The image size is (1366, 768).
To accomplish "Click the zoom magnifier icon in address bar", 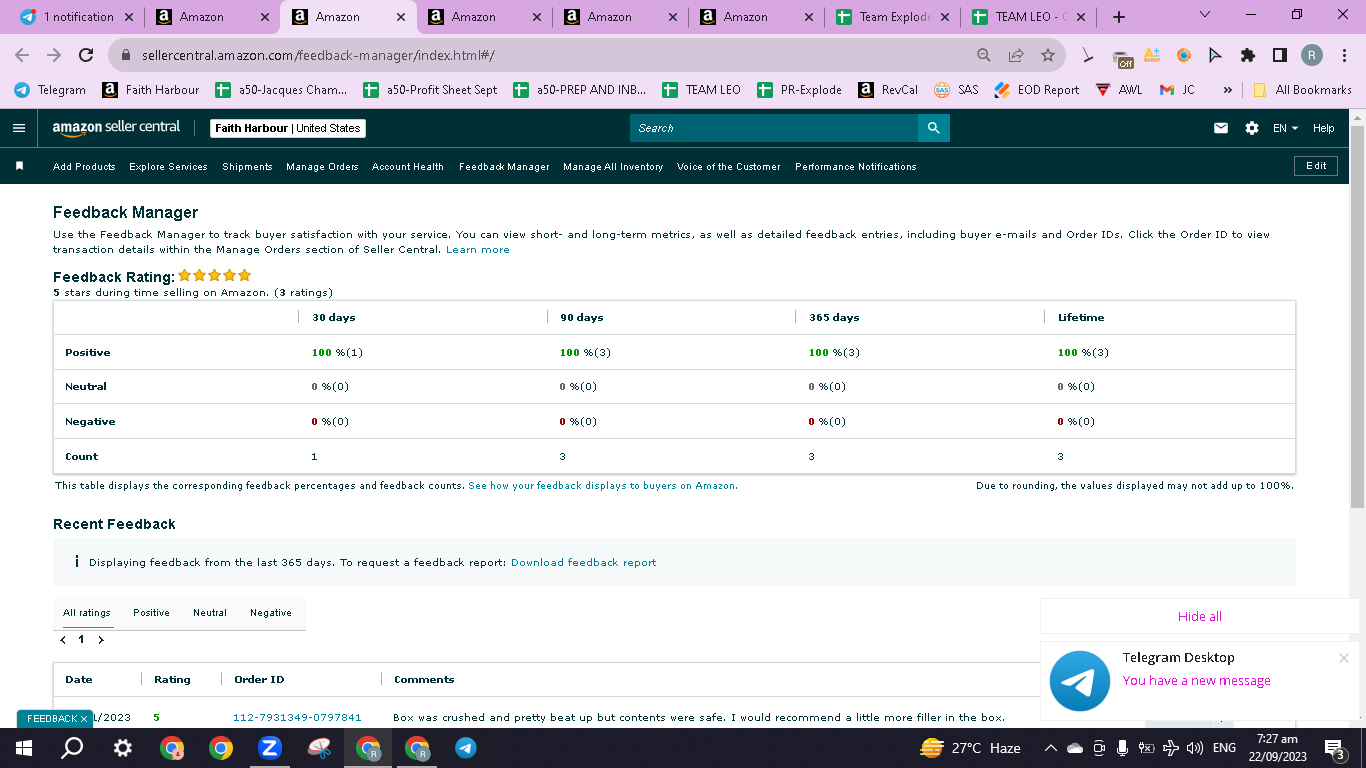I will point(984,55).
